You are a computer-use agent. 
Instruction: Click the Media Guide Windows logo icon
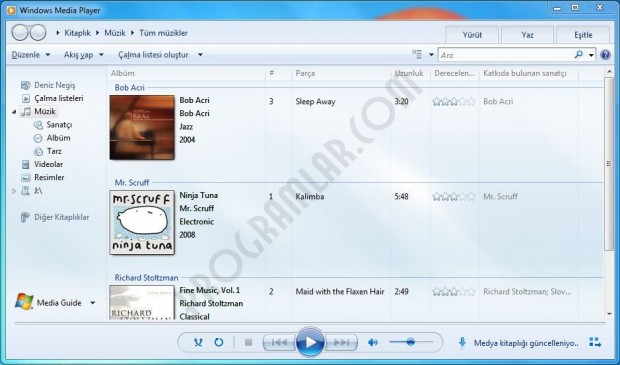click(x=24, y=302)
